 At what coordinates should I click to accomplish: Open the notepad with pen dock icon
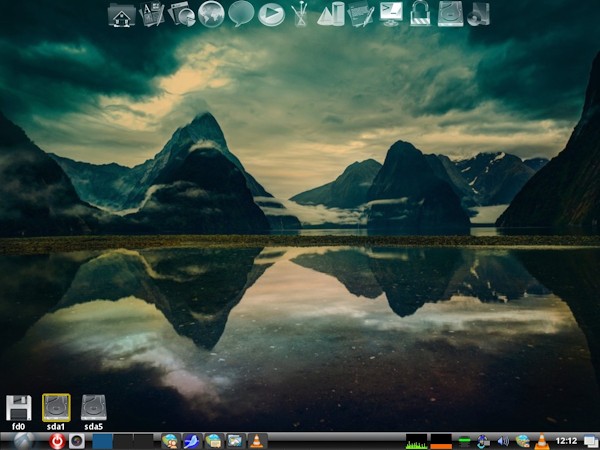pyautogui.click(x=361, y=15)
